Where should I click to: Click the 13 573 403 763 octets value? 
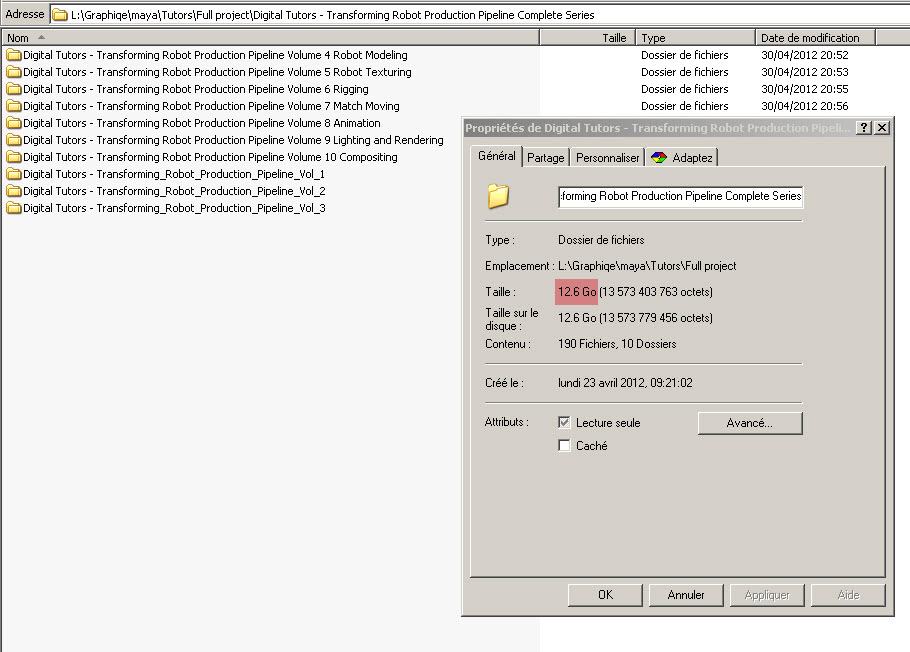[x=656, y=292]
